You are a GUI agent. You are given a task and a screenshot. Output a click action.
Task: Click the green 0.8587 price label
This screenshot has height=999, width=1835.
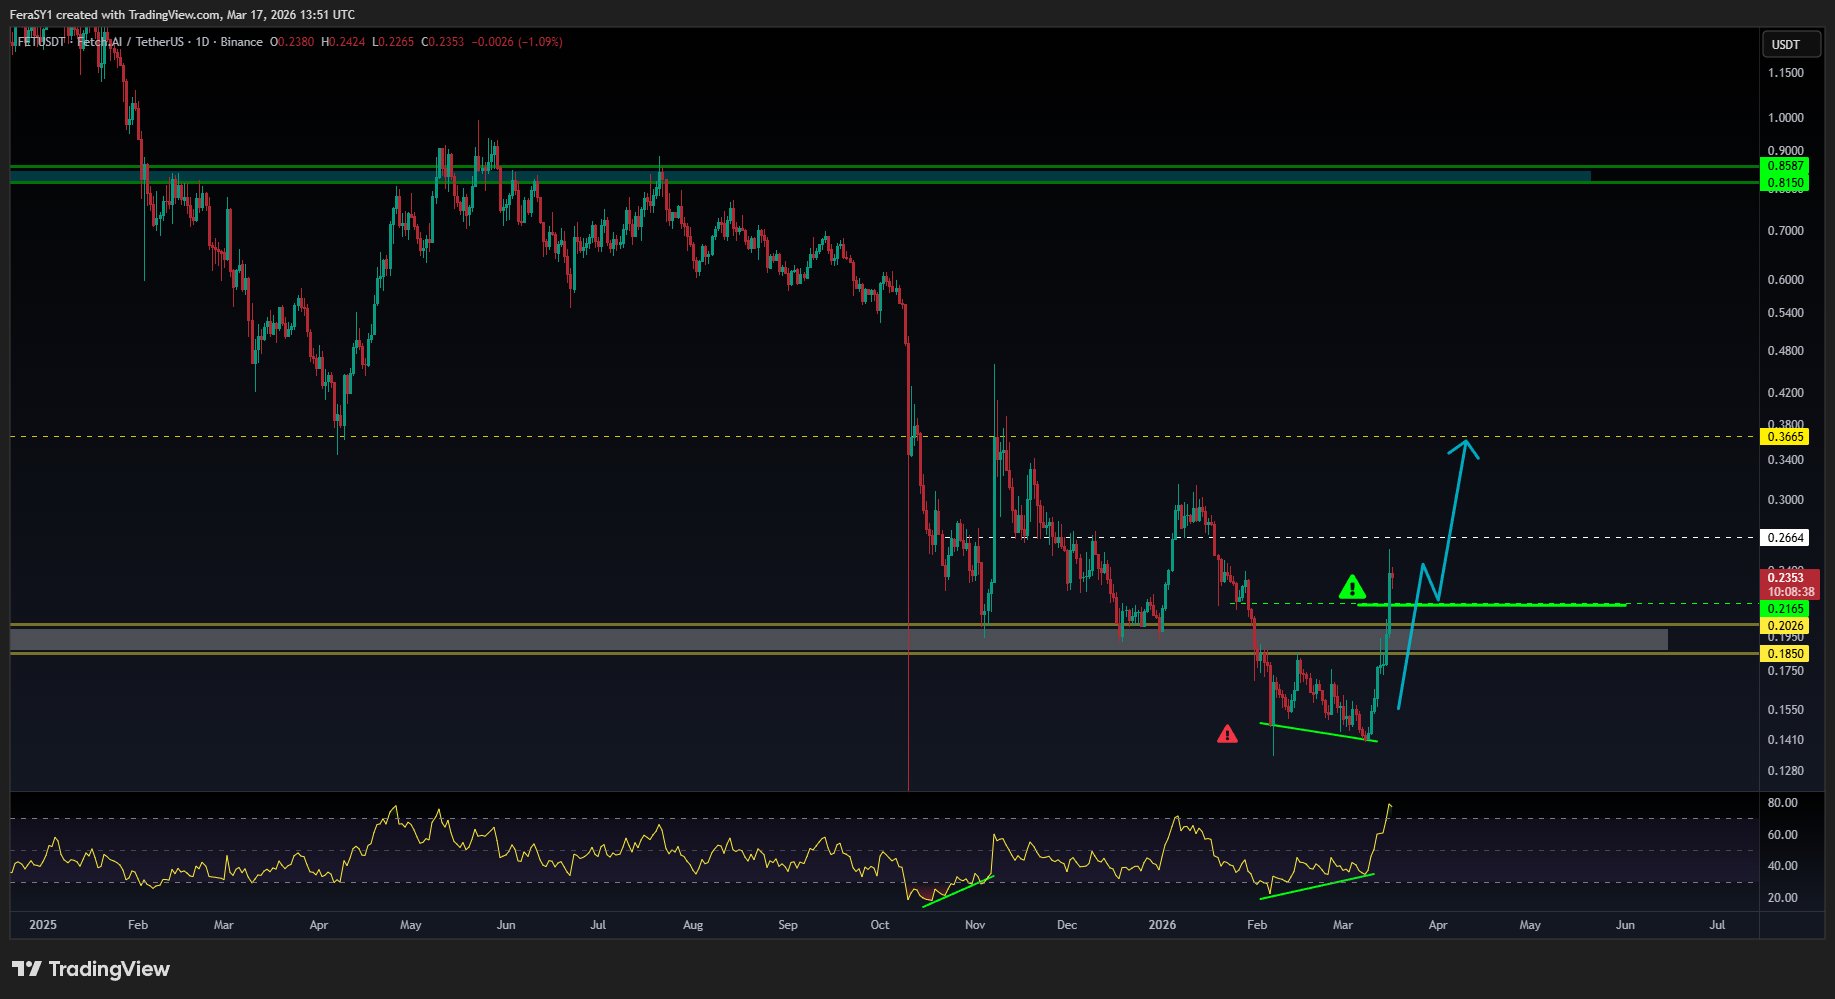point(1785,166)
